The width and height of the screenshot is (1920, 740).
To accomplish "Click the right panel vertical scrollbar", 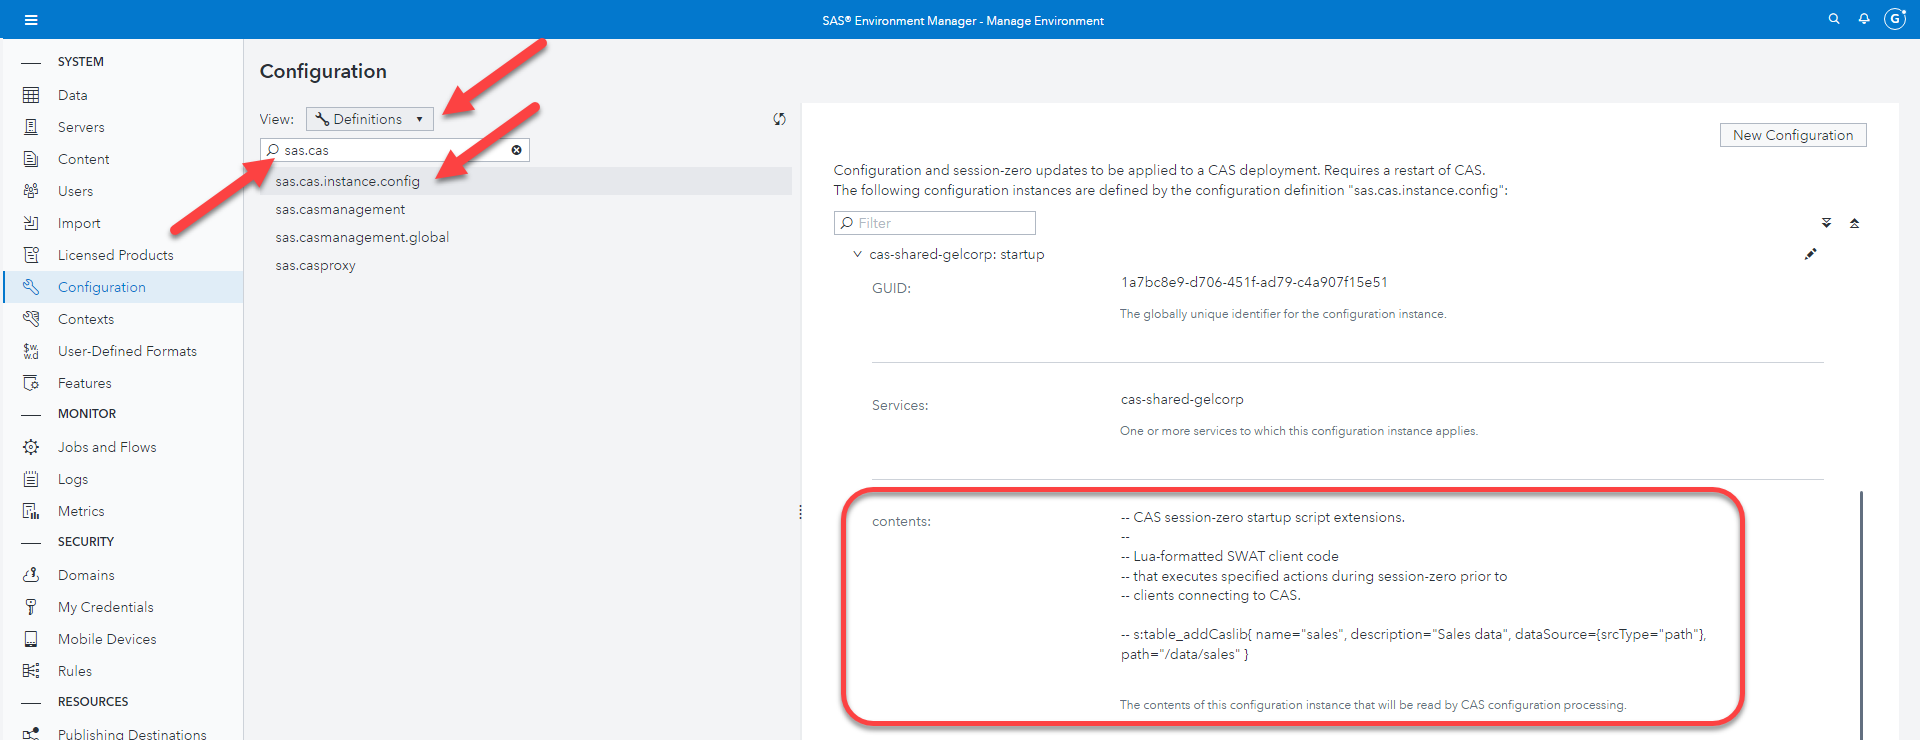I will [1861, 615].
